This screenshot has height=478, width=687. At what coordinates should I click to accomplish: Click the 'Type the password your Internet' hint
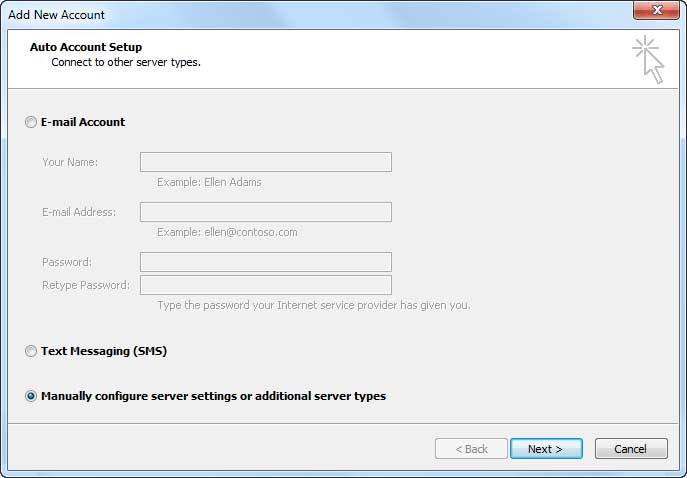click(314, 305)
